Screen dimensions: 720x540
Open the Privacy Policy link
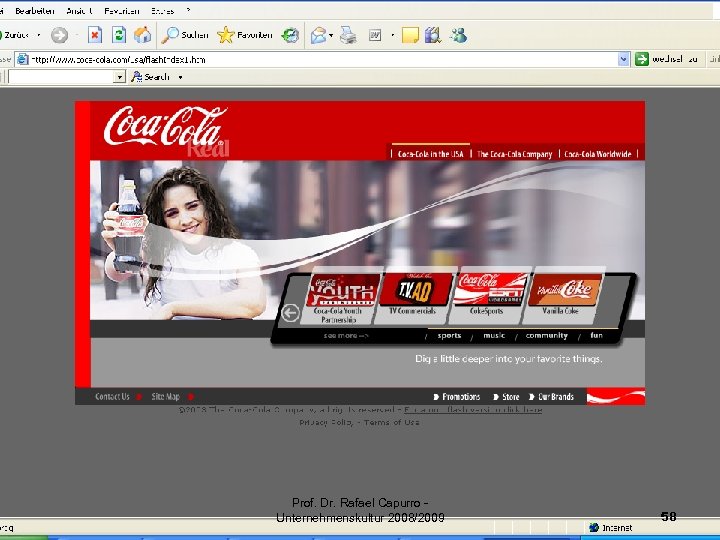point(326,422)
